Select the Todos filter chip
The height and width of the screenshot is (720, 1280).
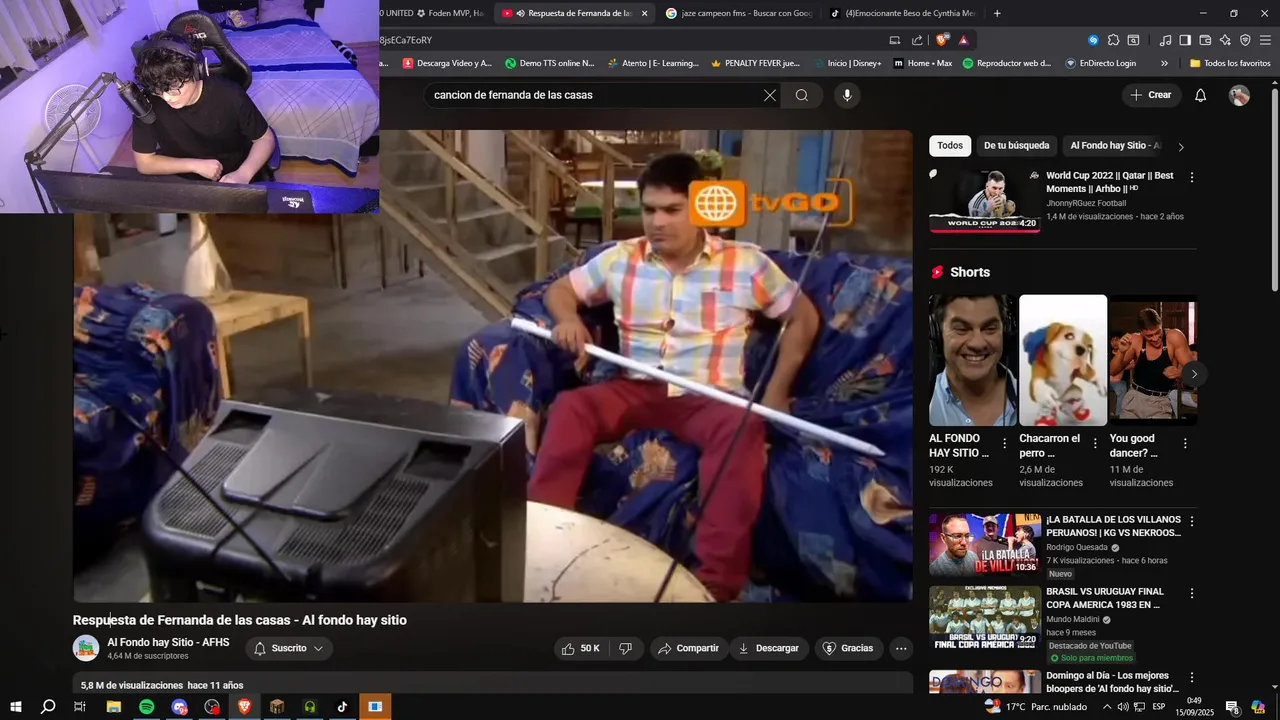coord(950,146)
